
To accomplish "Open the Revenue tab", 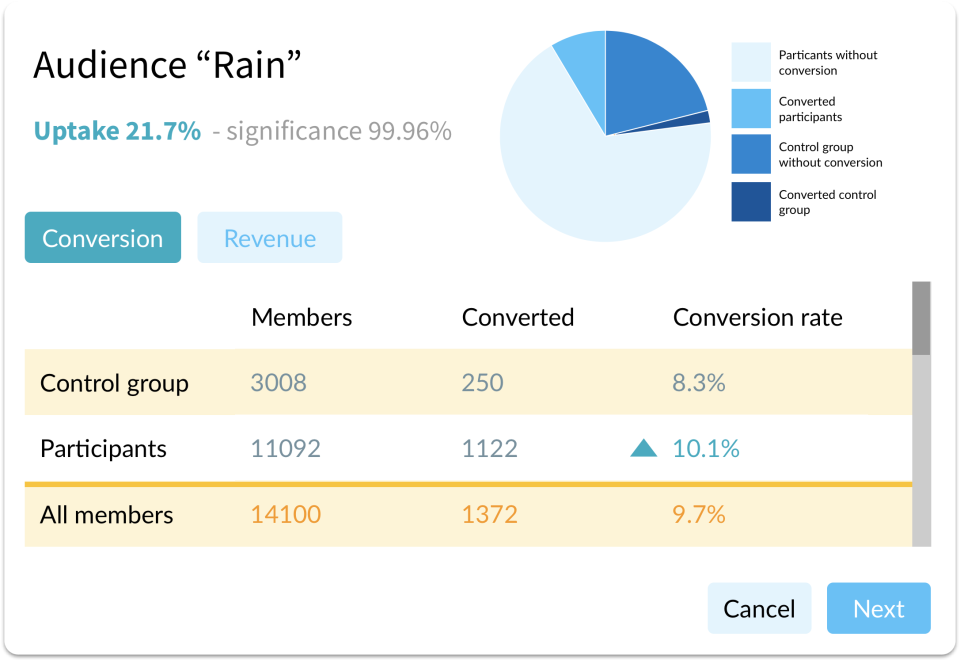I will pos(270,238).
